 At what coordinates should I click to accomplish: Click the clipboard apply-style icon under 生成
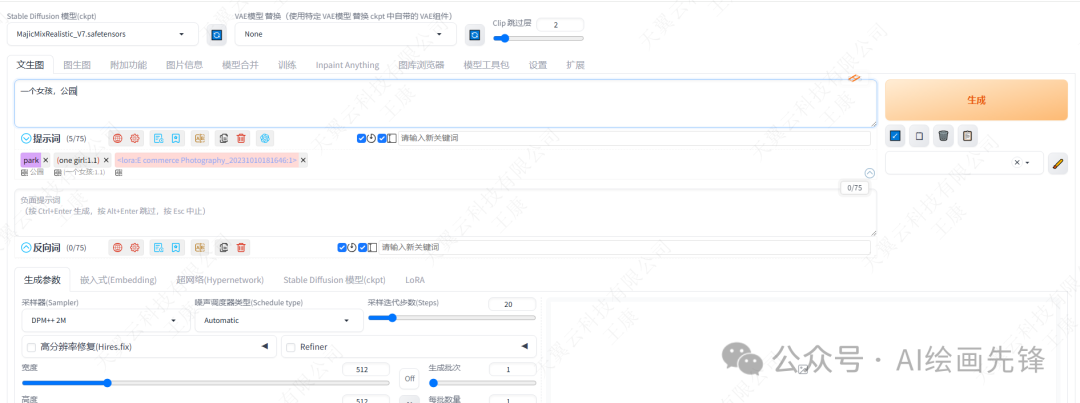click(968, 136)
